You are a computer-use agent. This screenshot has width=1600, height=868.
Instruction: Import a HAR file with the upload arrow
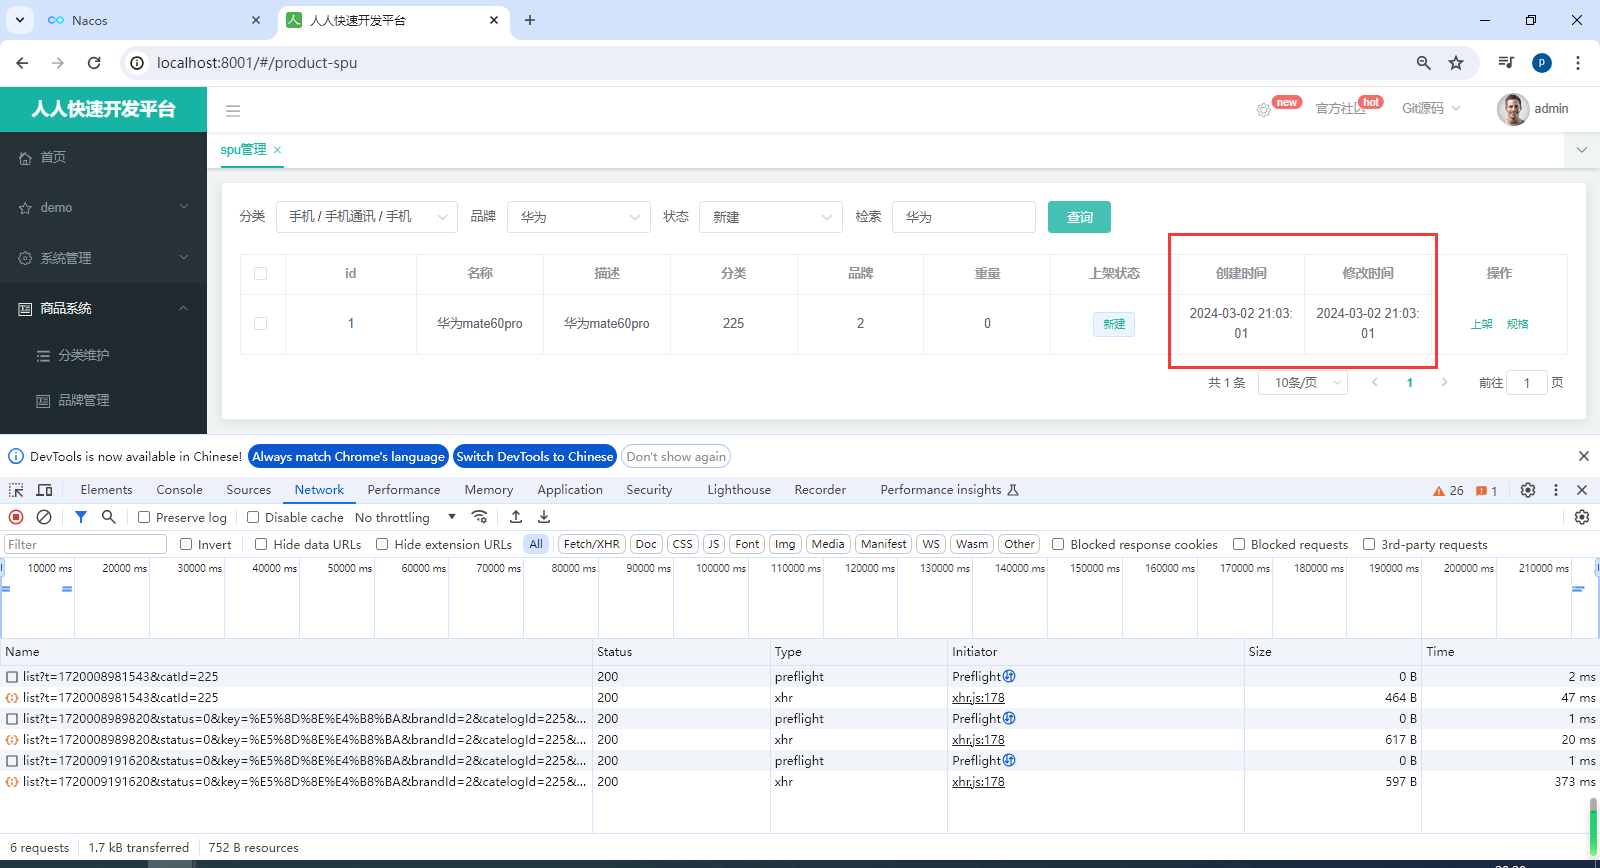coord(516,517)
